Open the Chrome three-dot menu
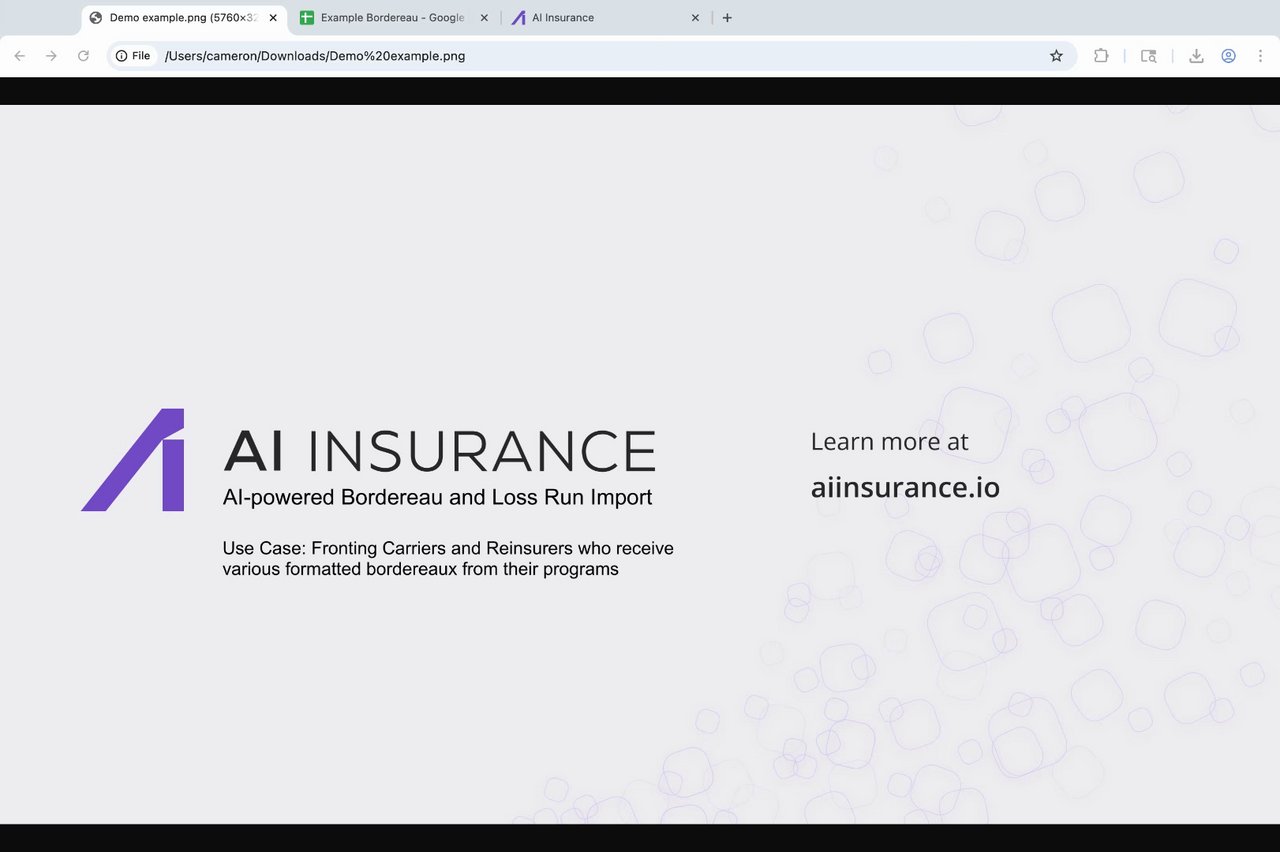The height and width of the screenshot is (852, 1280). [1260, 56]
